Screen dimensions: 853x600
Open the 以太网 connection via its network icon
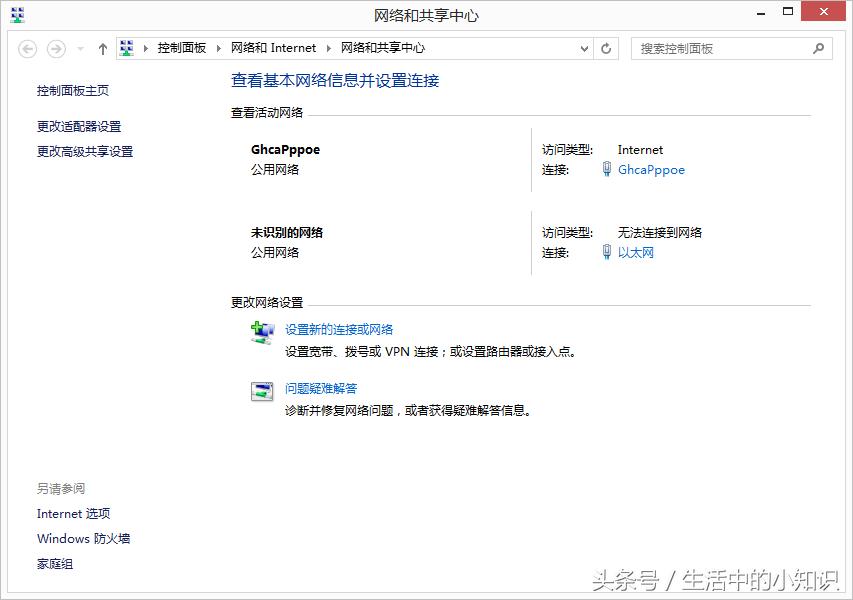tap(608, 252)
